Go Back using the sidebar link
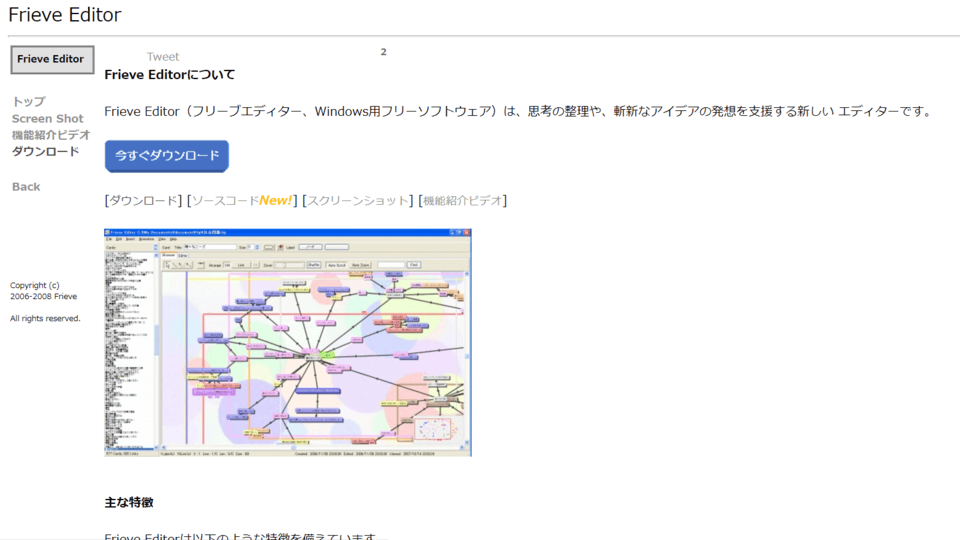 26,187
